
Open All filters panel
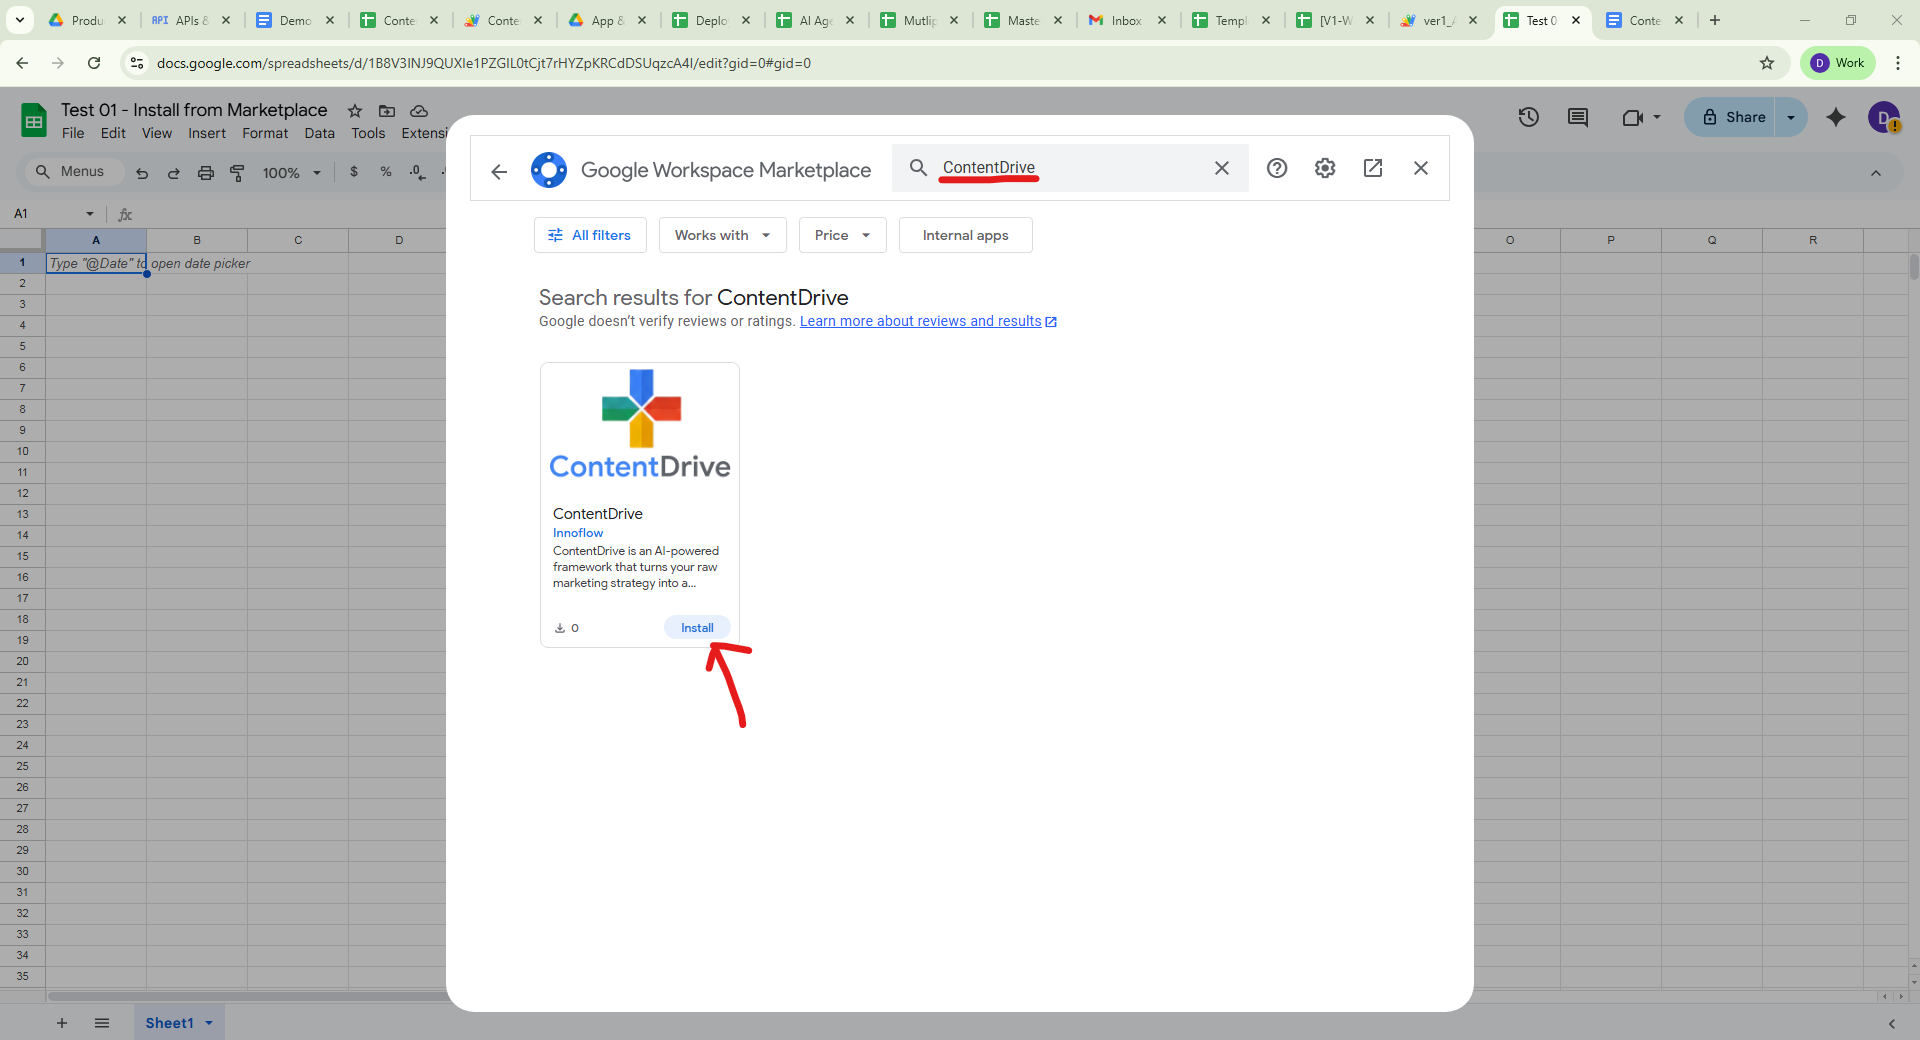[x=590, y=235]
